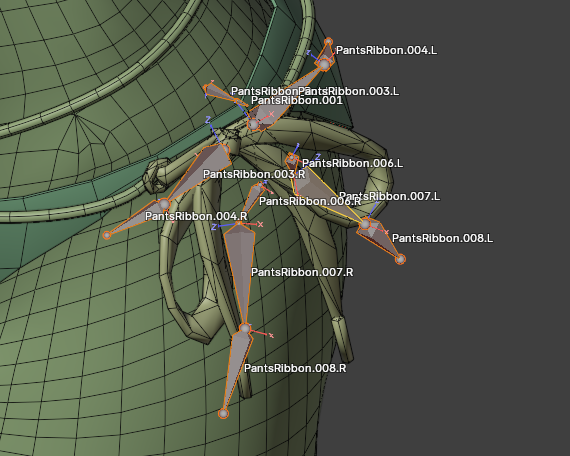Click the tail tip sphere of PantsRibbon.004.R
The image size is (570, 456).
pyautogui.click(x=107, y=235)
